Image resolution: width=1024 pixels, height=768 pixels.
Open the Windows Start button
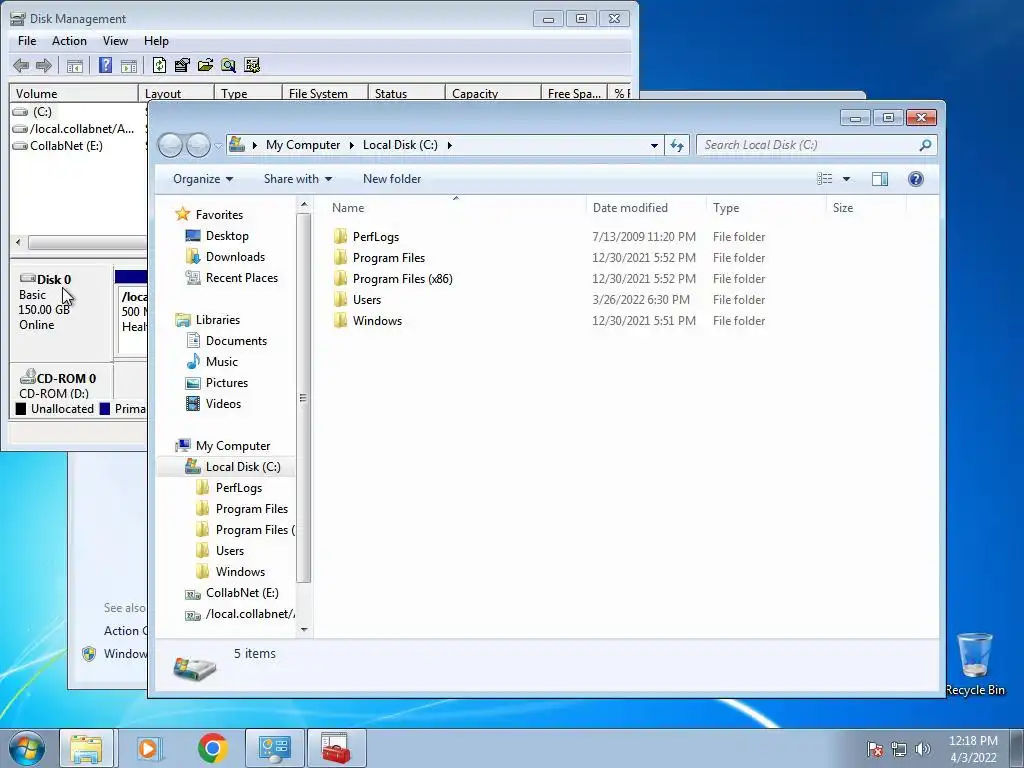[x=27, y=748]
